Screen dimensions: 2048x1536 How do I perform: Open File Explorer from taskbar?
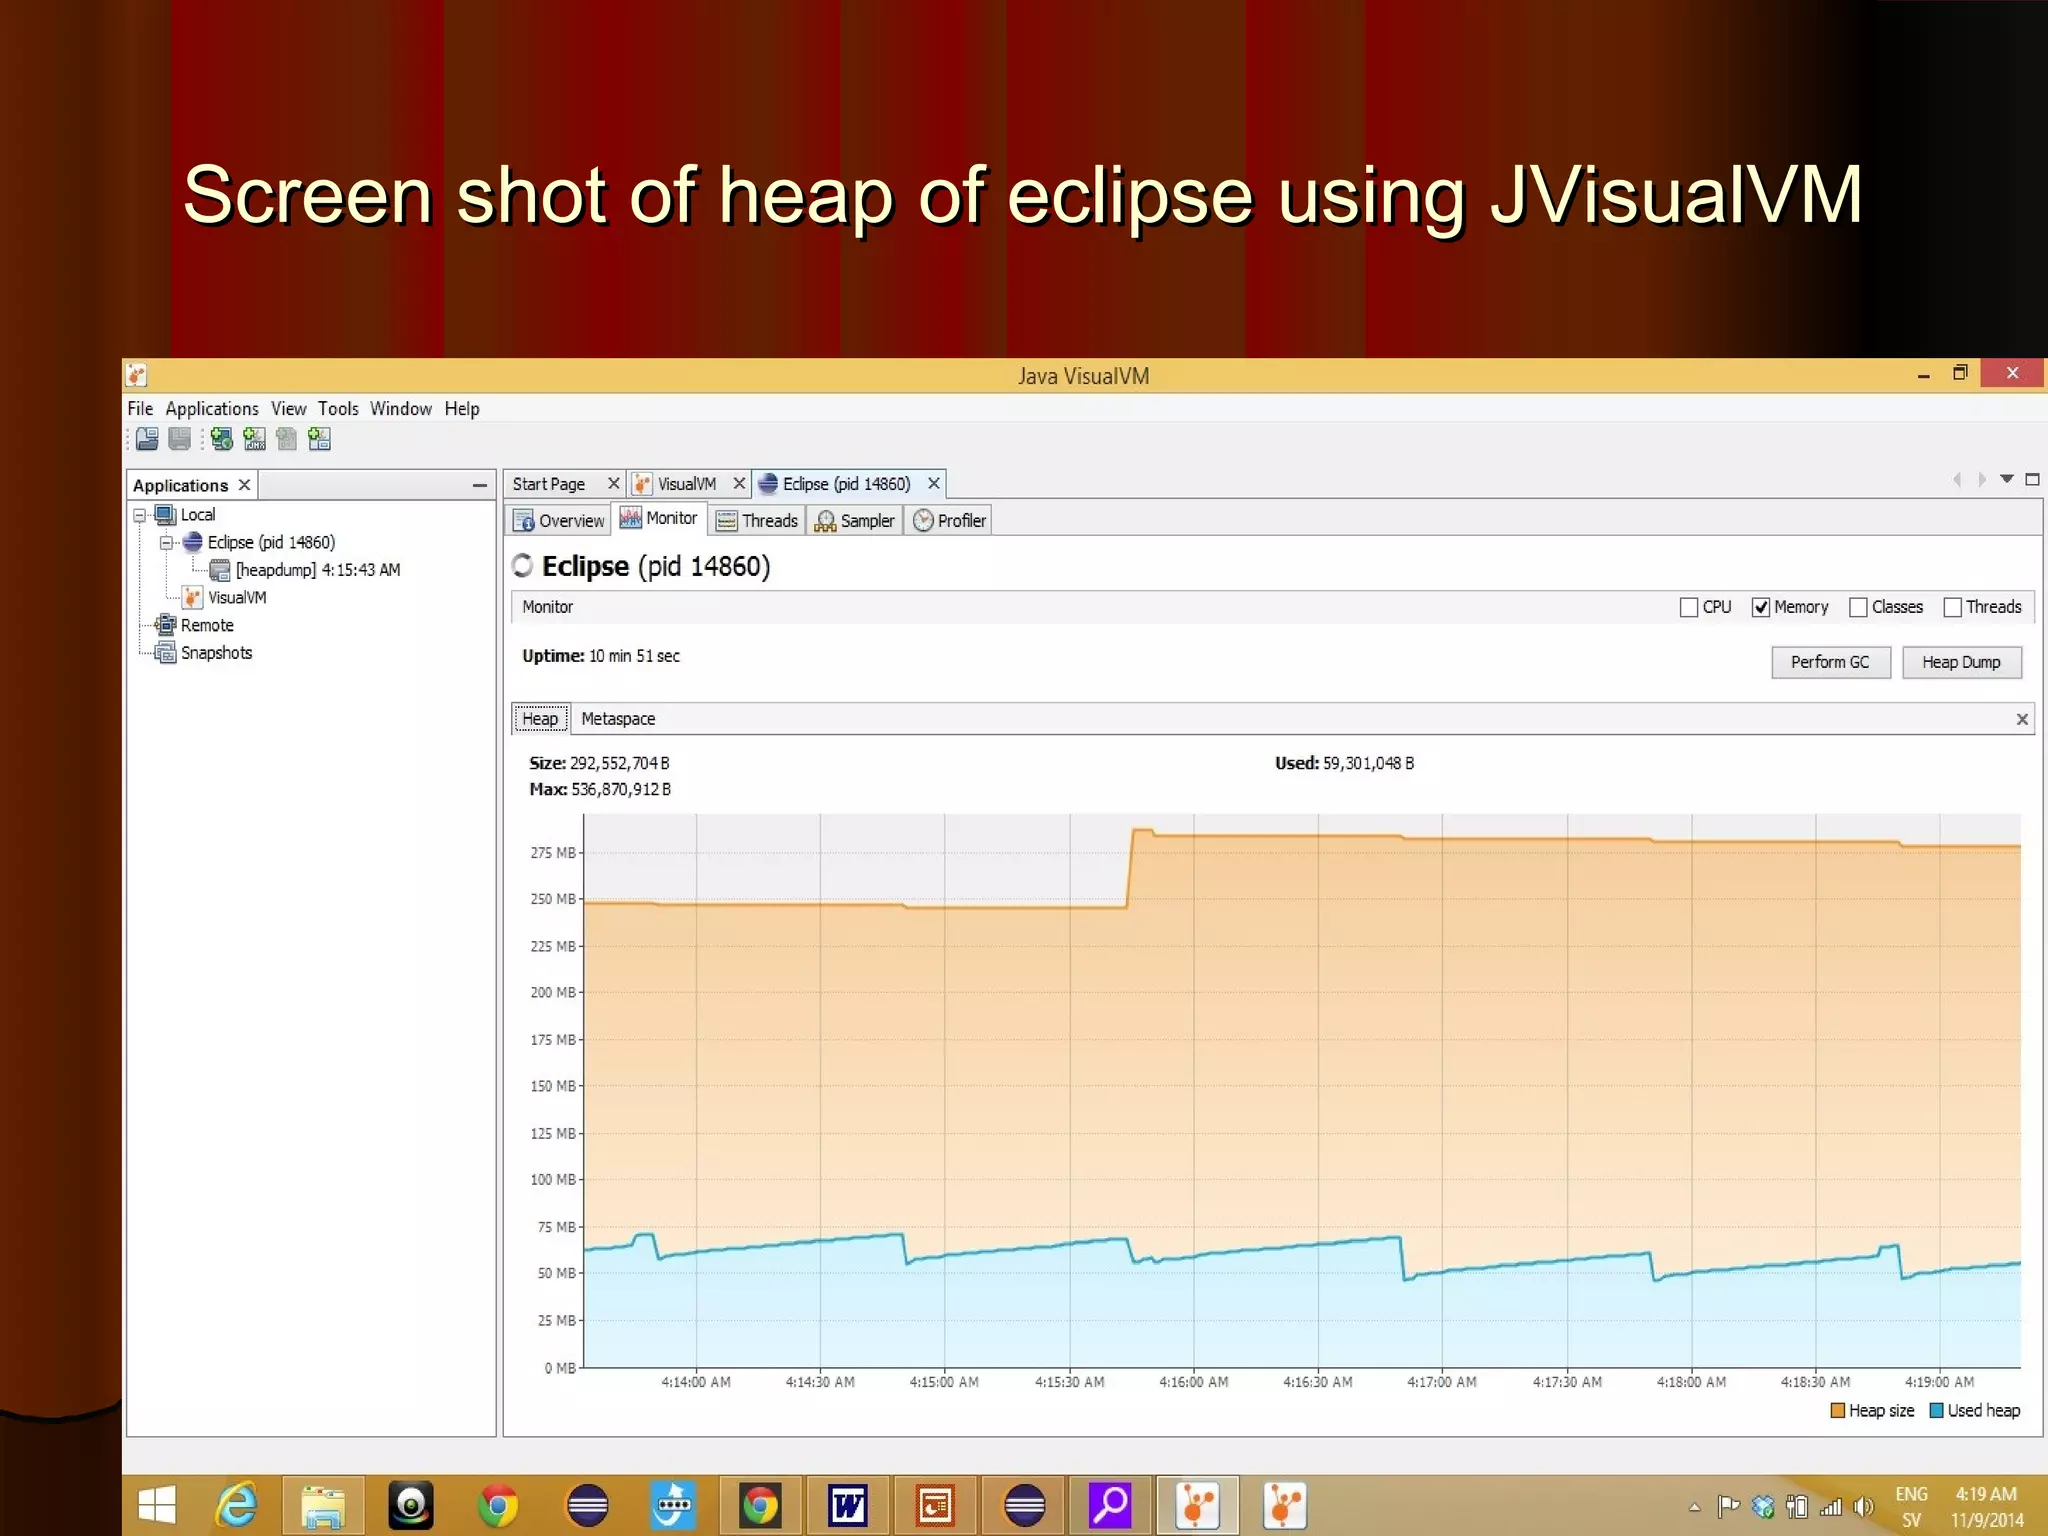click(323, 1505)
